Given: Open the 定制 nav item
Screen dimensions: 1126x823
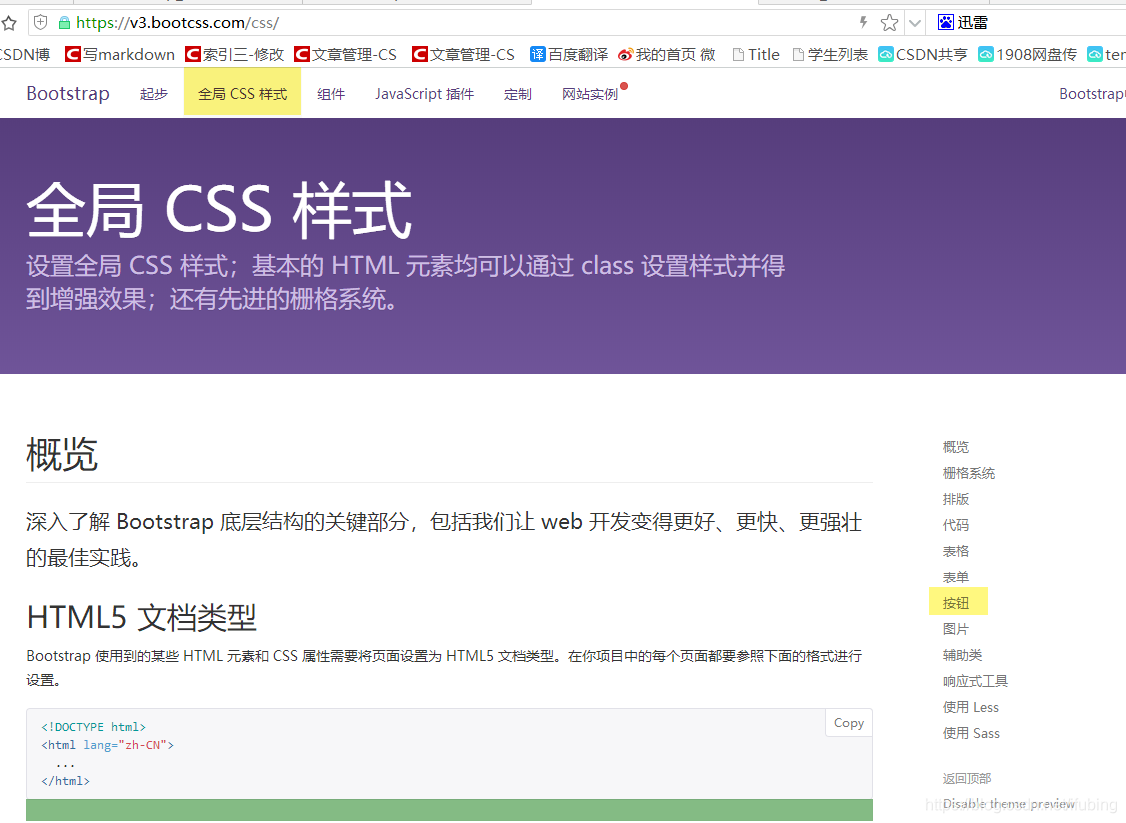Looking at the screenshot, I should (518, 94).
